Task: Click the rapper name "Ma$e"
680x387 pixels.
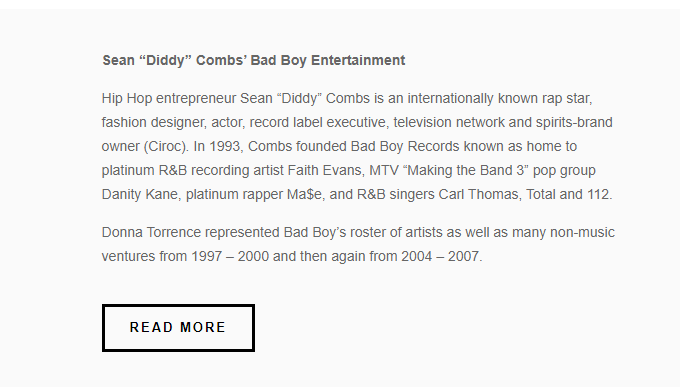Action: 304,194
